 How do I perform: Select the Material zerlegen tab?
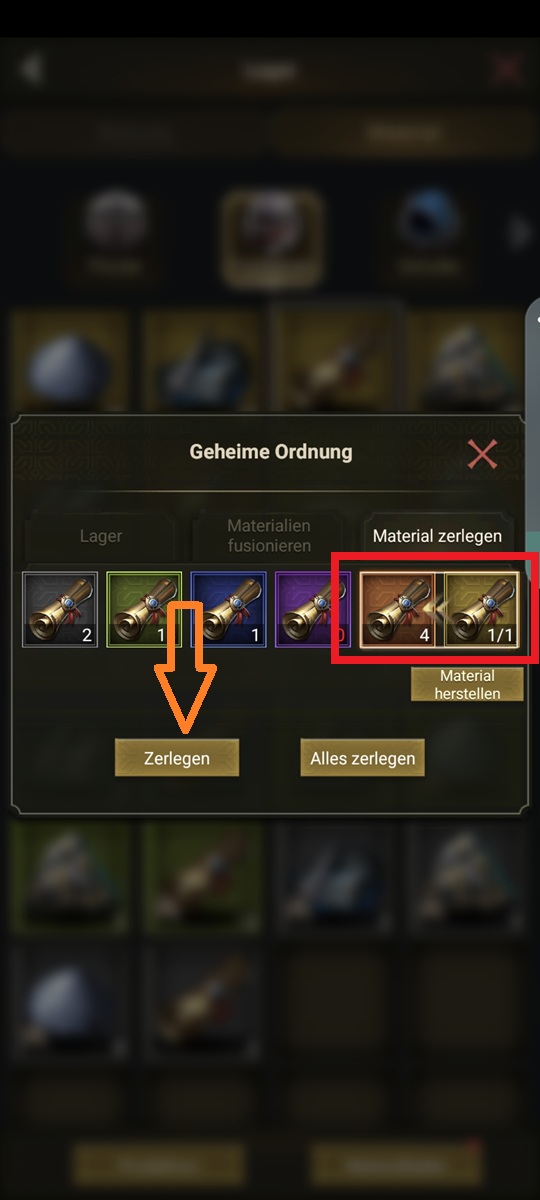(437, 536)
